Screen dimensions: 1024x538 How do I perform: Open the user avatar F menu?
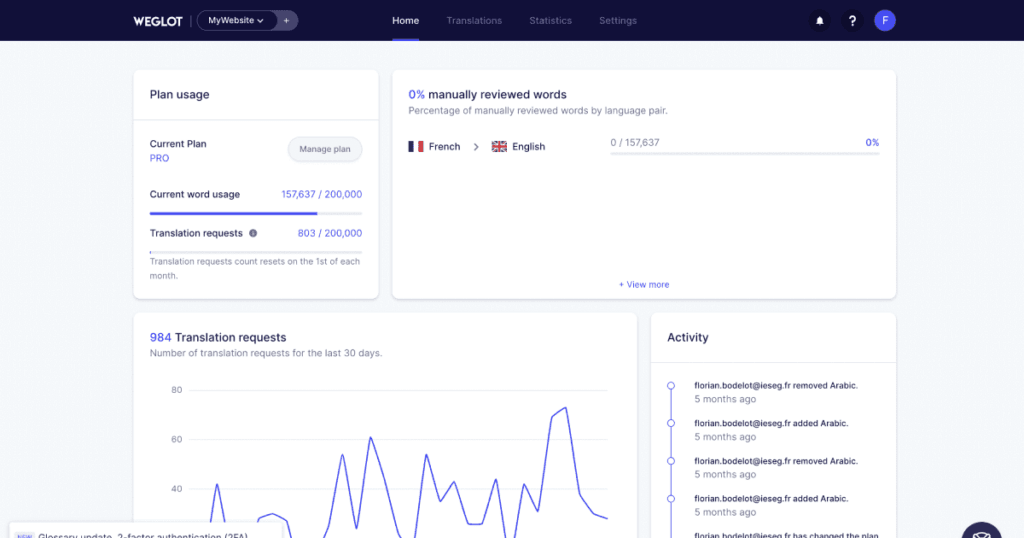884,20
